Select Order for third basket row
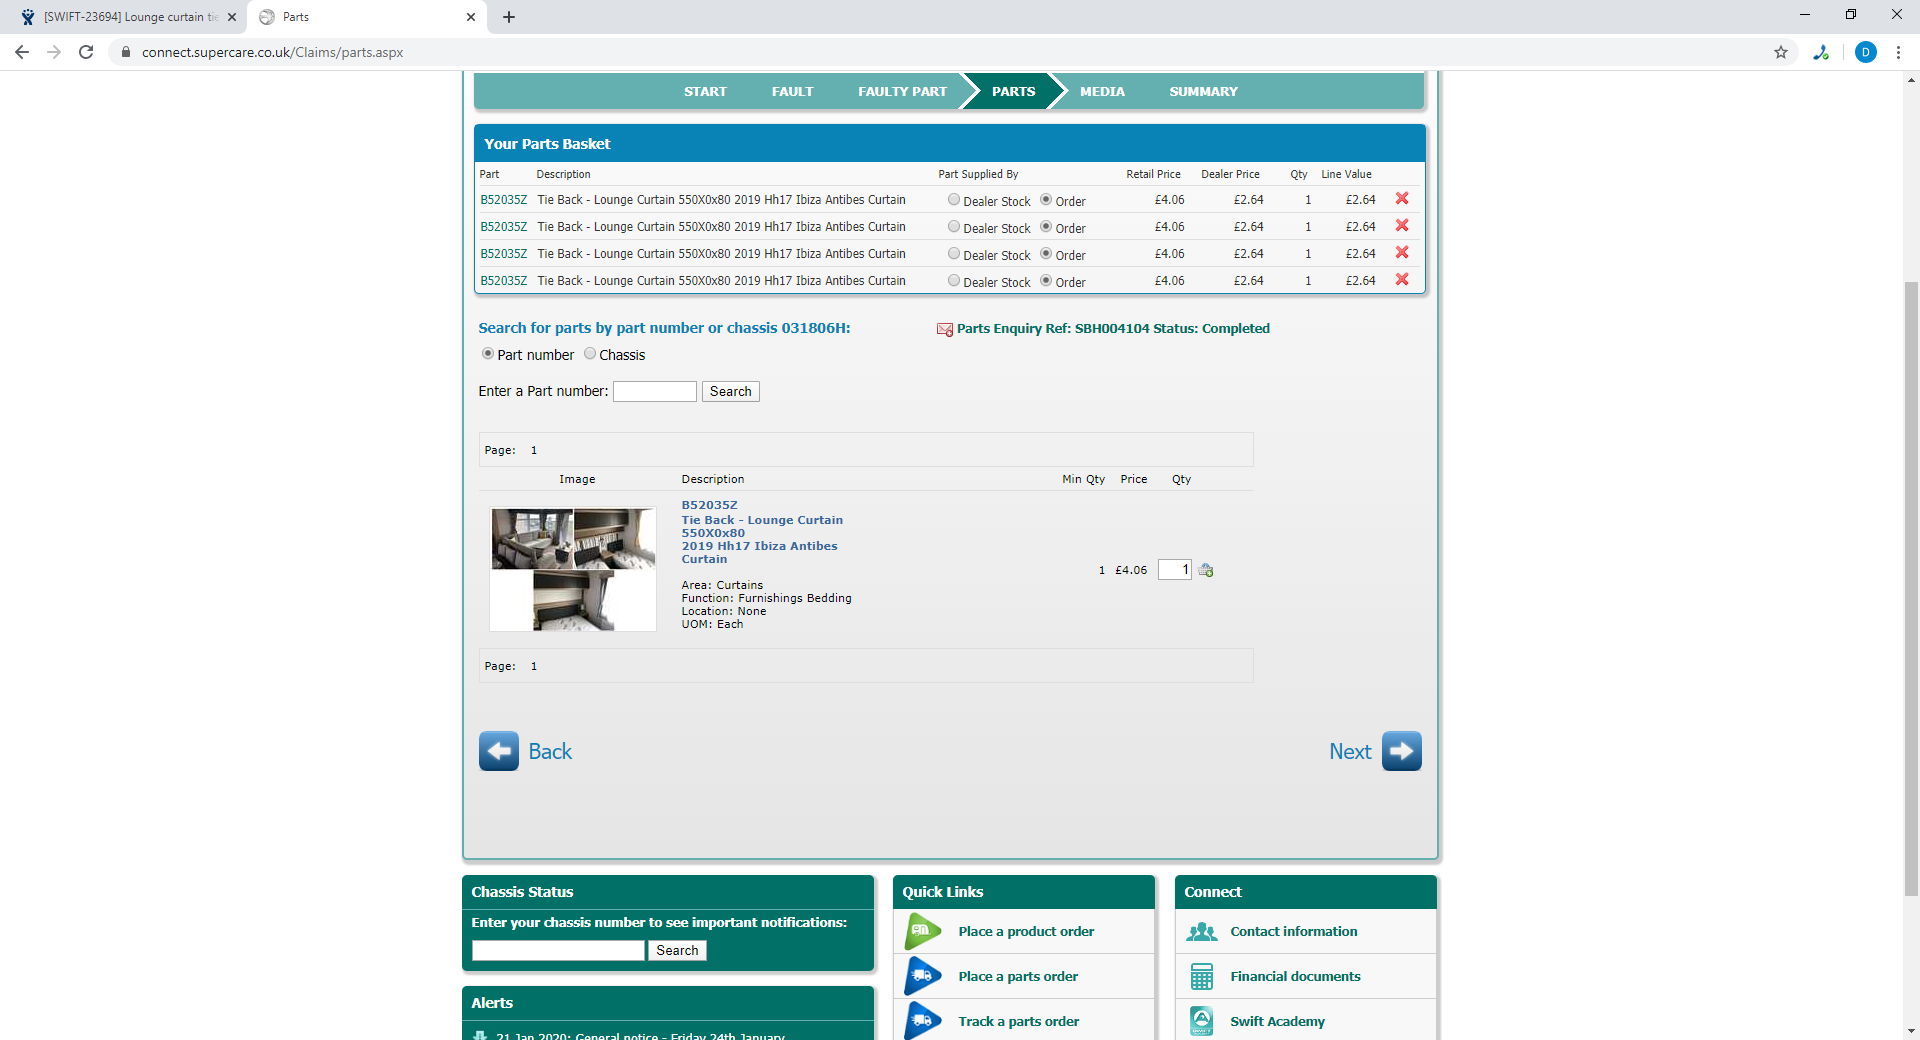The image size is (1920, 1040). pos(1046,254)
